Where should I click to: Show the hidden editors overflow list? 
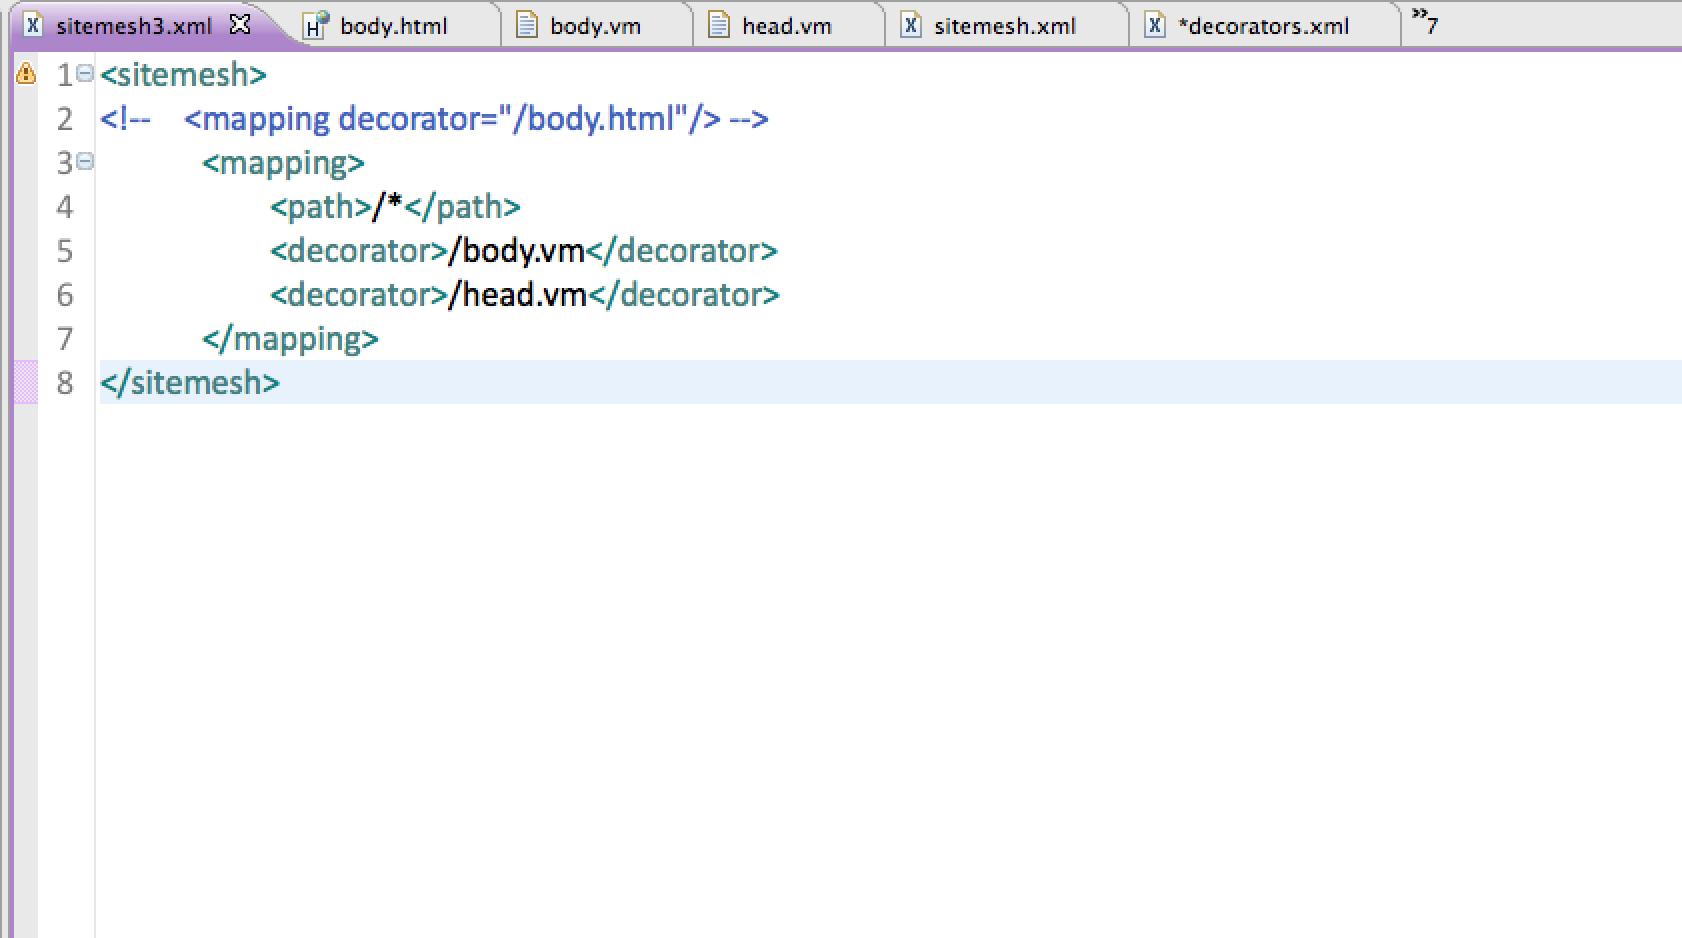pos(1425,21)
